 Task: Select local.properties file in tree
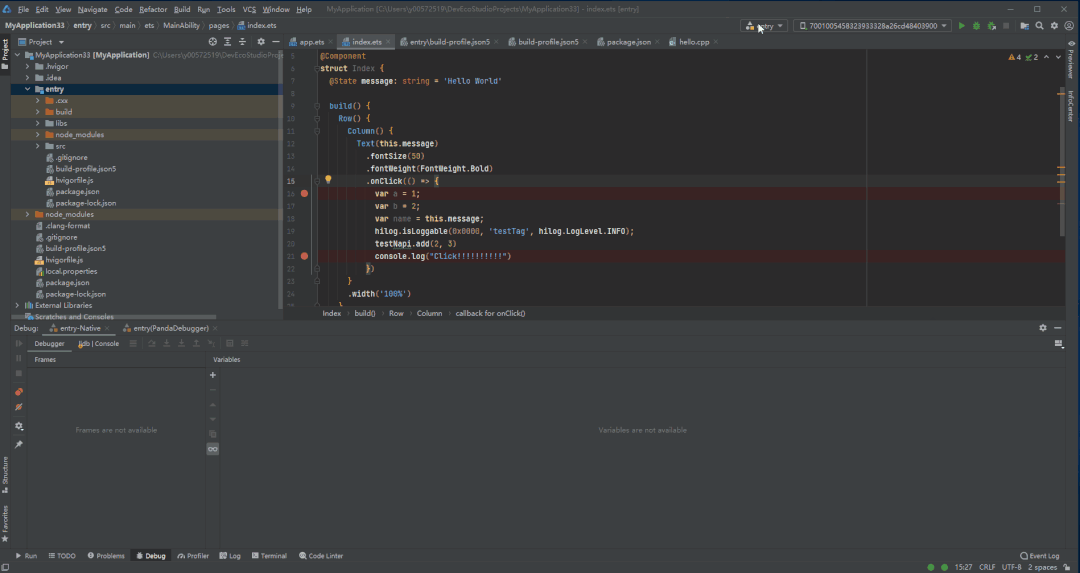point(71,271)
